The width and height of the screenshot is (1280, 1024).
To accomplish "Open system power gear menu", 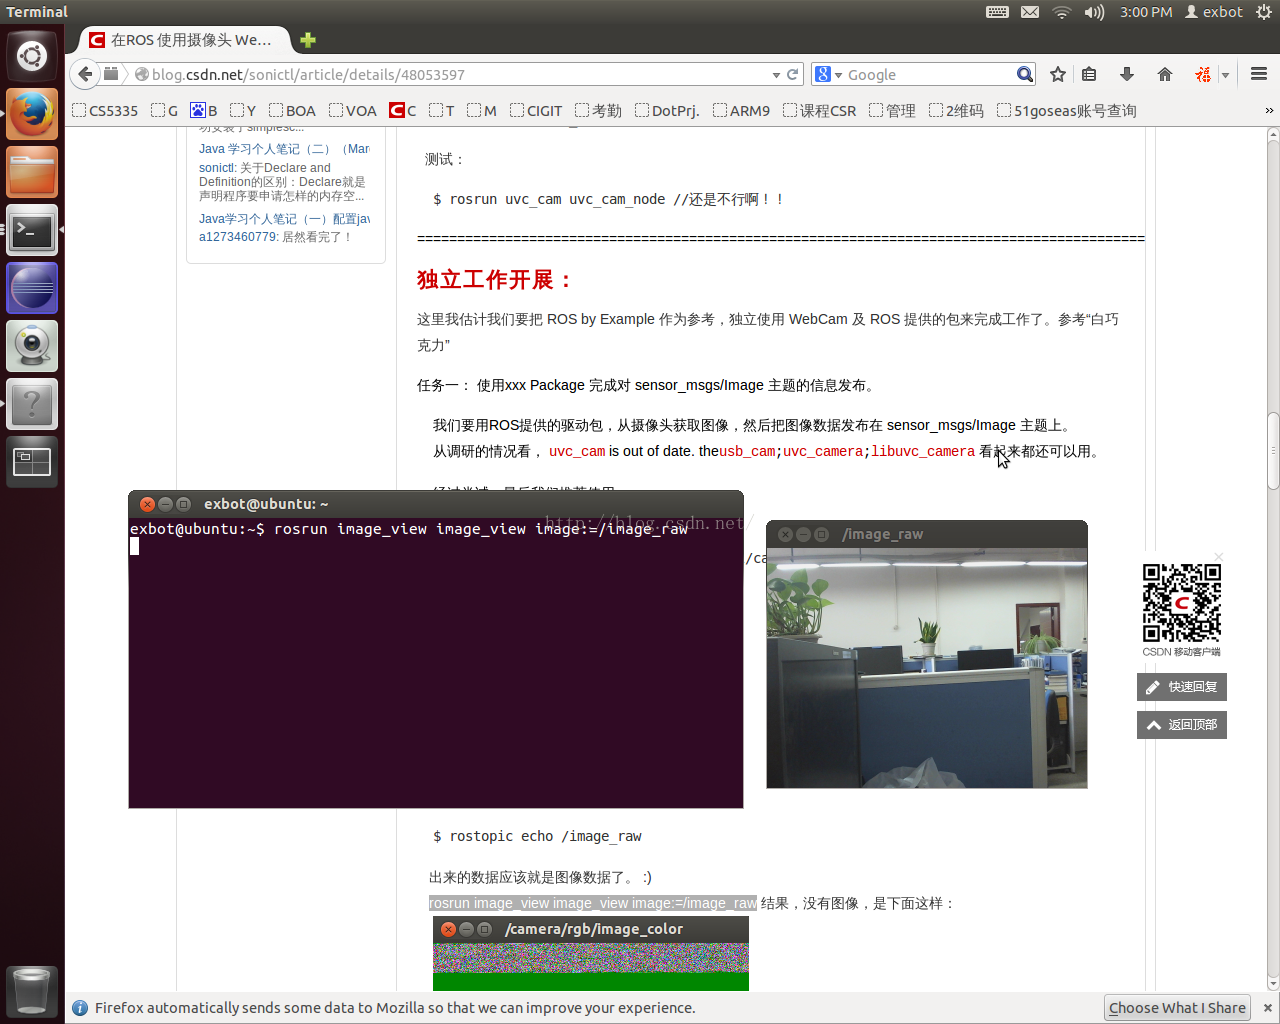I will click(1264, 12).
